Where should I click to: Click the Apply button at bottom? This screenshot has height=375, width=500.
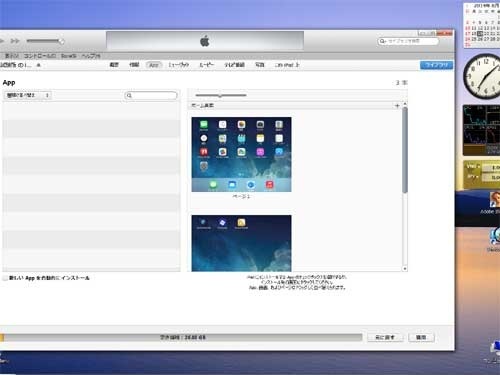tap(421, 337)
